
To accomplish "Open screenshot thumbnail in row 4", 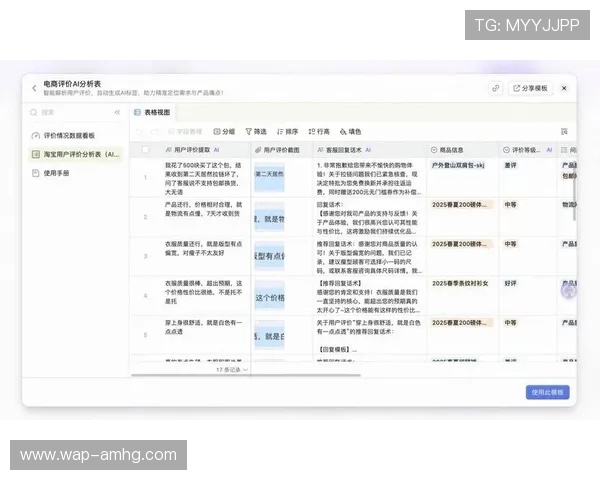I will click(269, 296).
